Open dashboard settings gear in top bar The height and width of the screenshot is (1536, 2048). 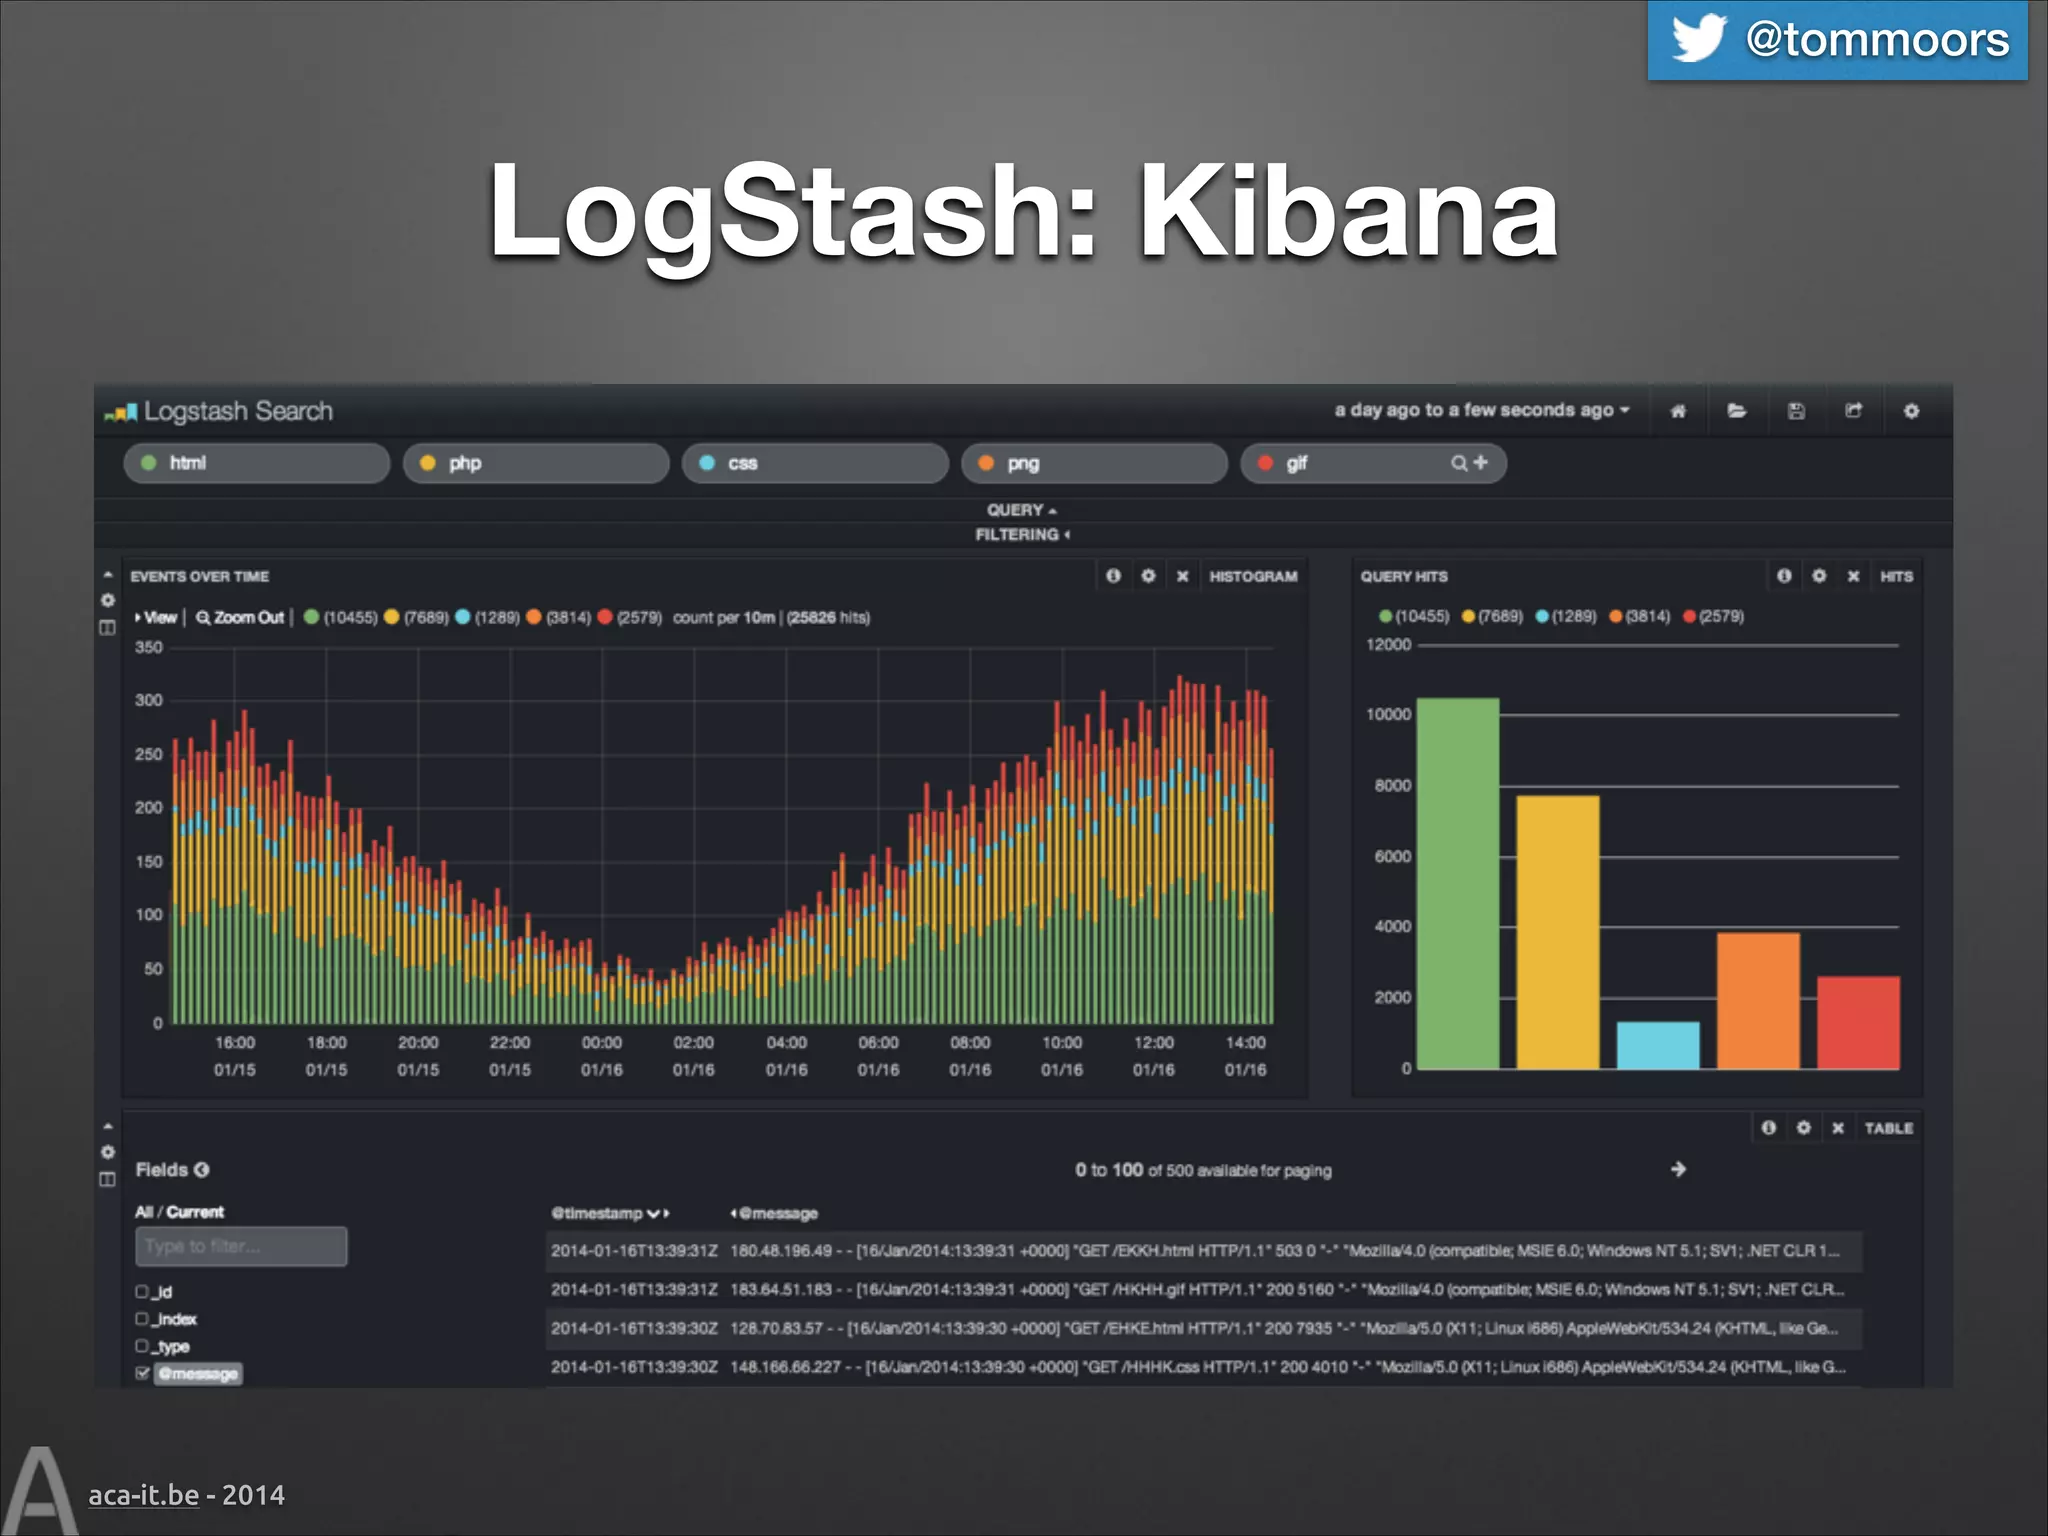tap(1911, 411)
